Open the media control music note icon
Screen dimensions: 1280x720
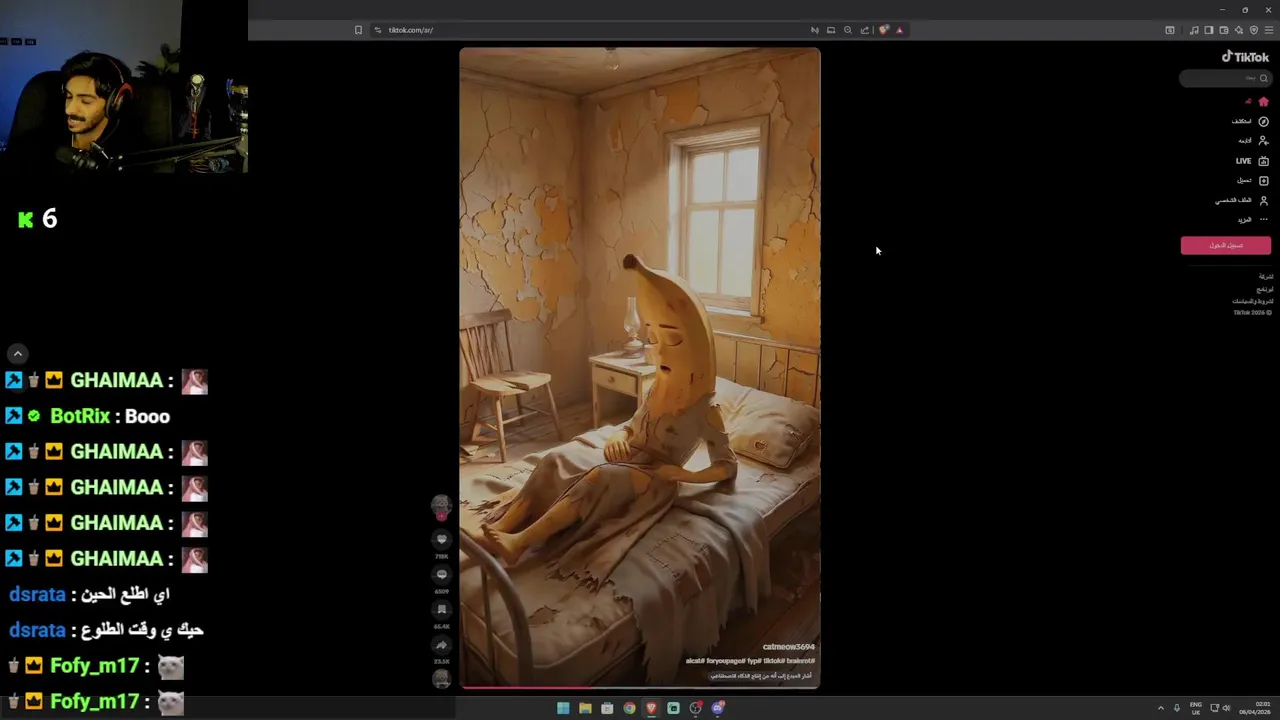click(1194, 30)
